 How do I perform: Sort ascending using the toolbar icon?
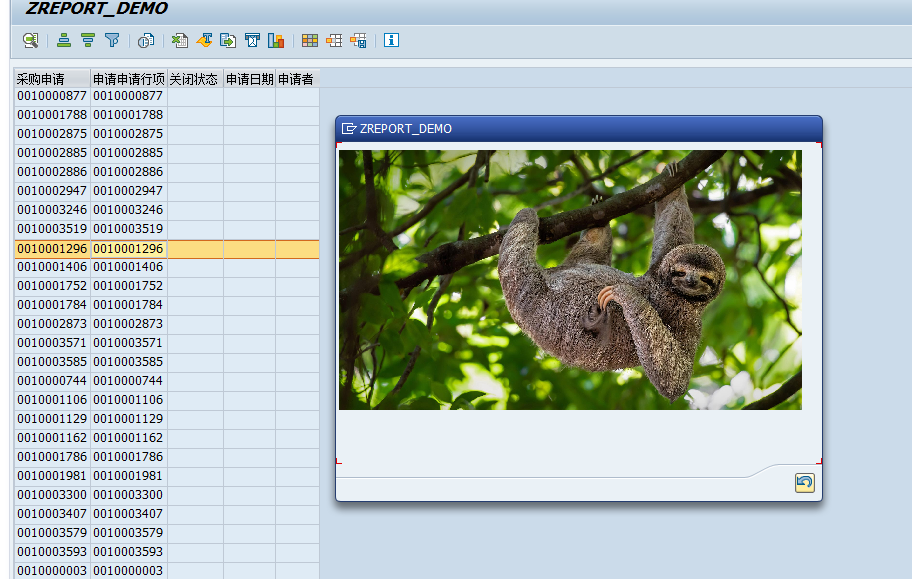64,40
